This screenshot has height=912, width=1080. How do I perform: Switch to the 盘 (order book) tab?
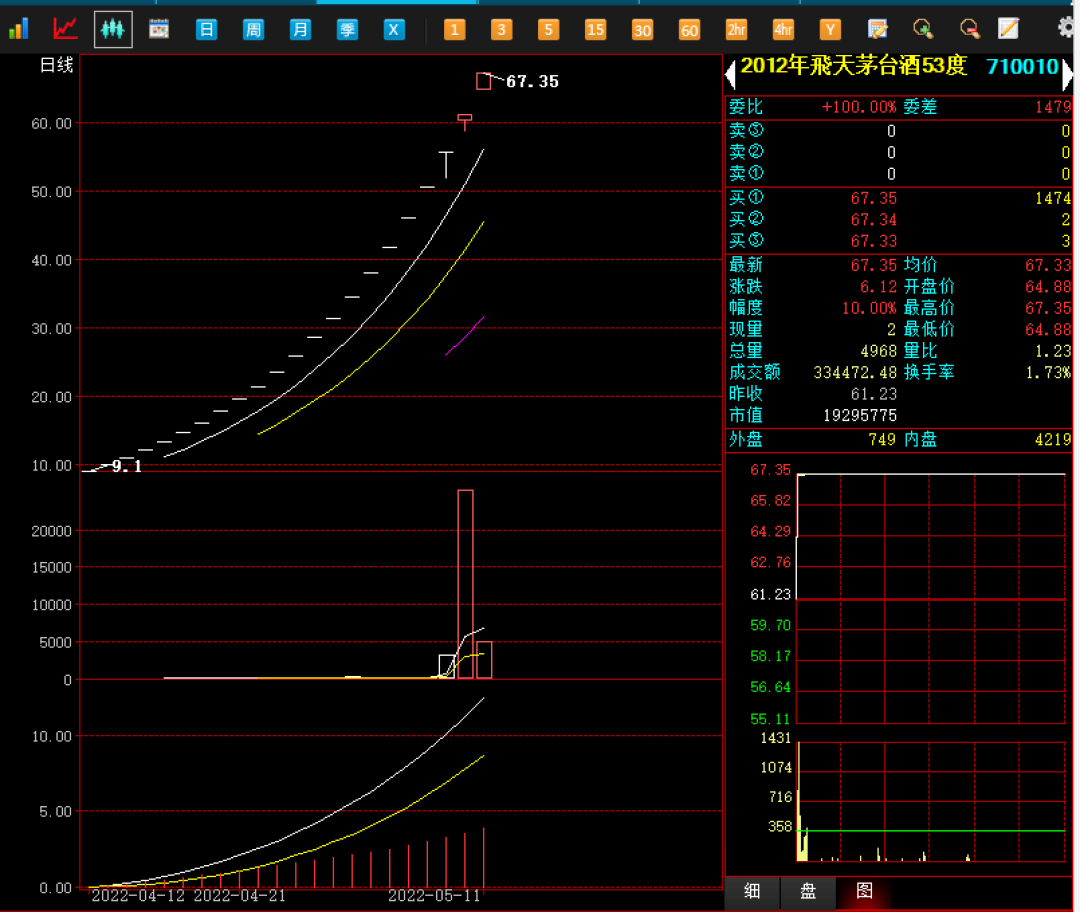808,891
